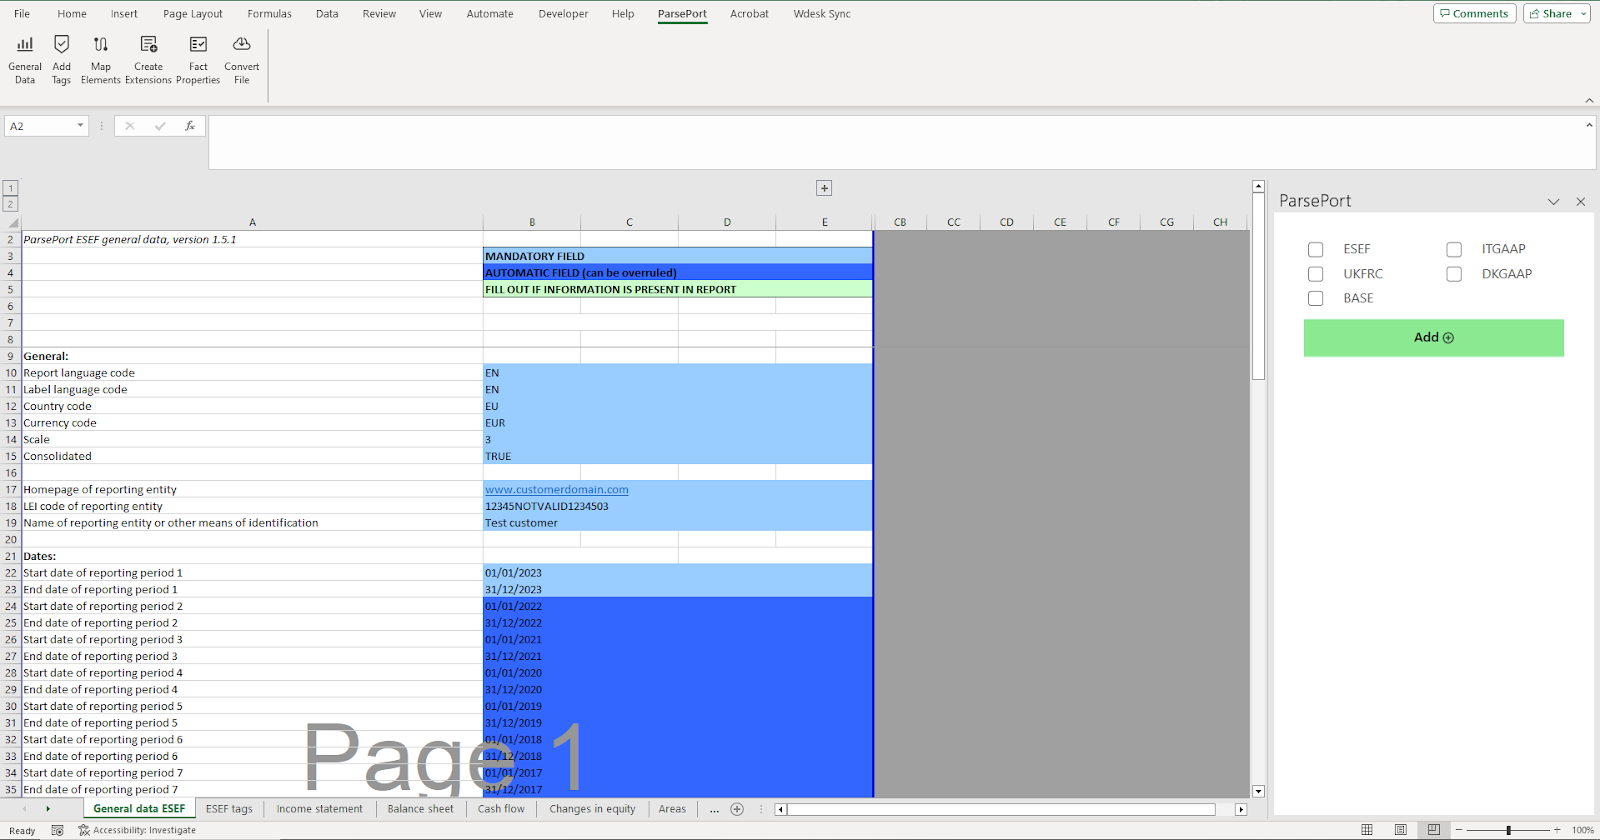1600x840 pixels.
Task: Open the Formulas ribbon tab
Action: tap(269, 14)
